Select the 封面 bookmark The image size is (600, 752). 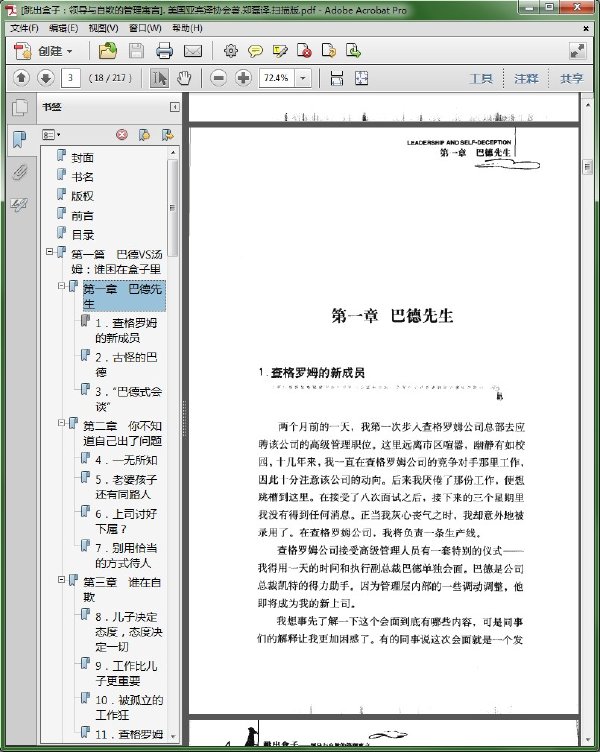[x=82, y=157]
